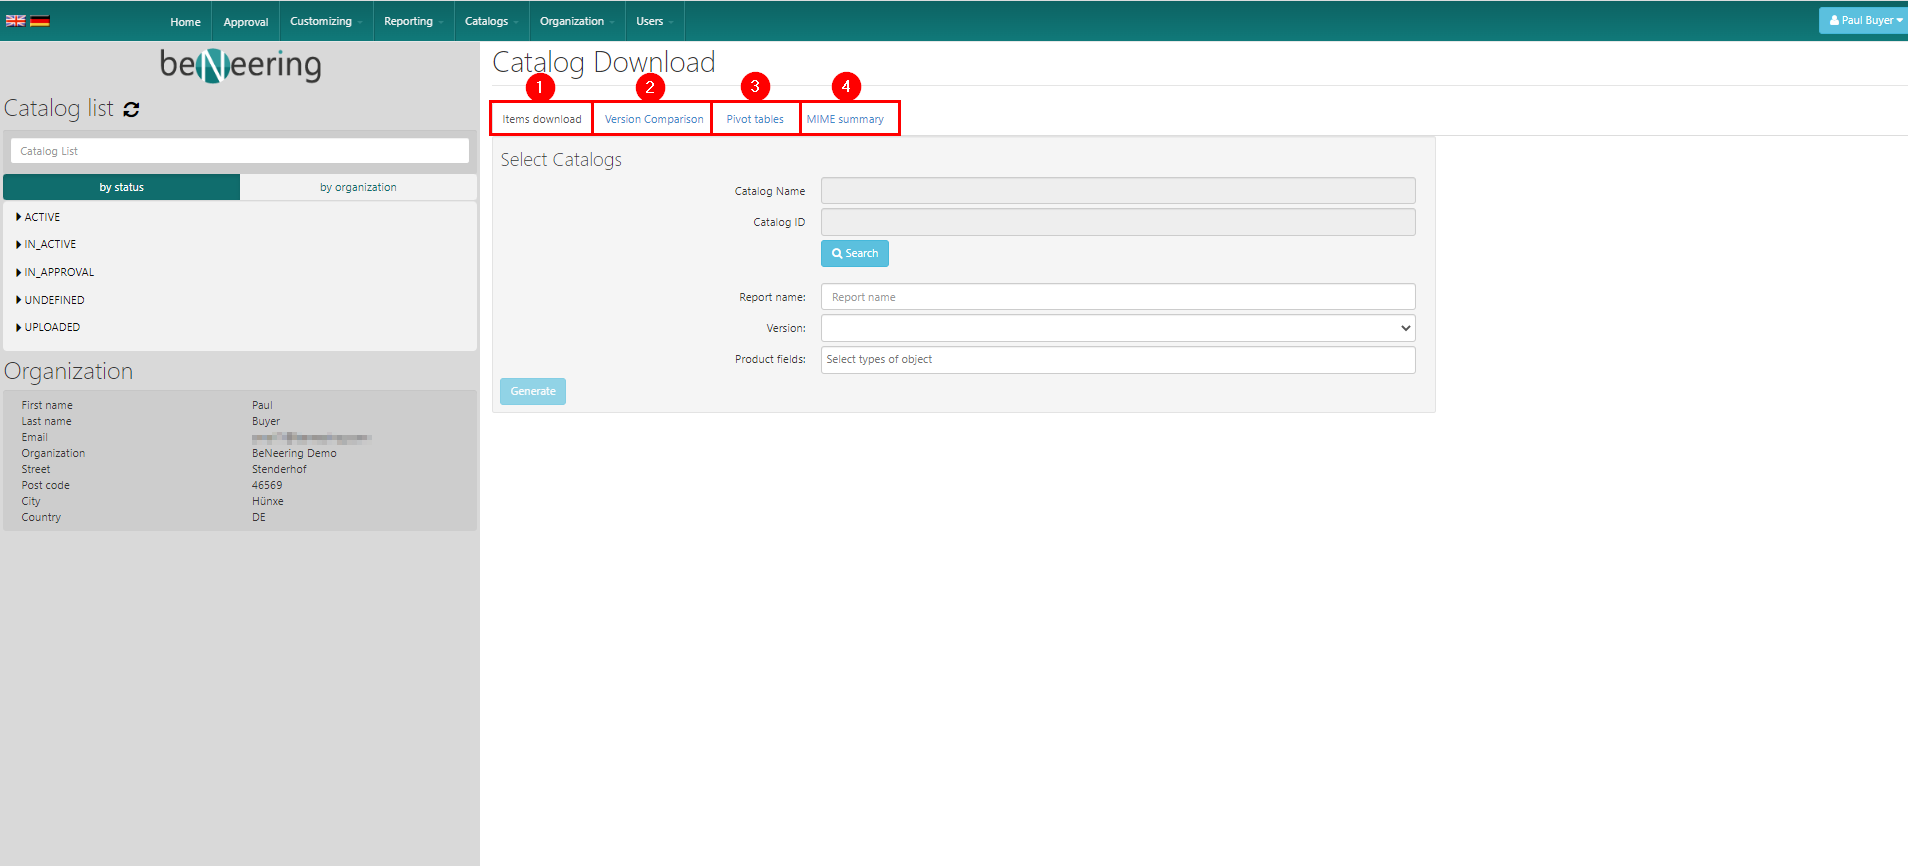Refresh the Catalog list

coord(131,109)
